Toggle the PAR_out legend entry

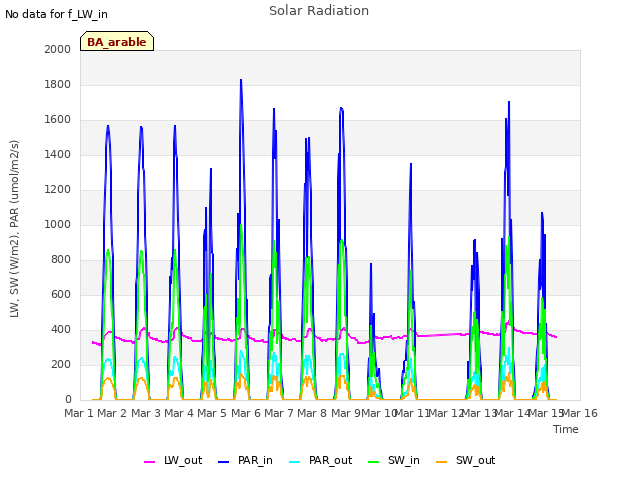[320, 460]
